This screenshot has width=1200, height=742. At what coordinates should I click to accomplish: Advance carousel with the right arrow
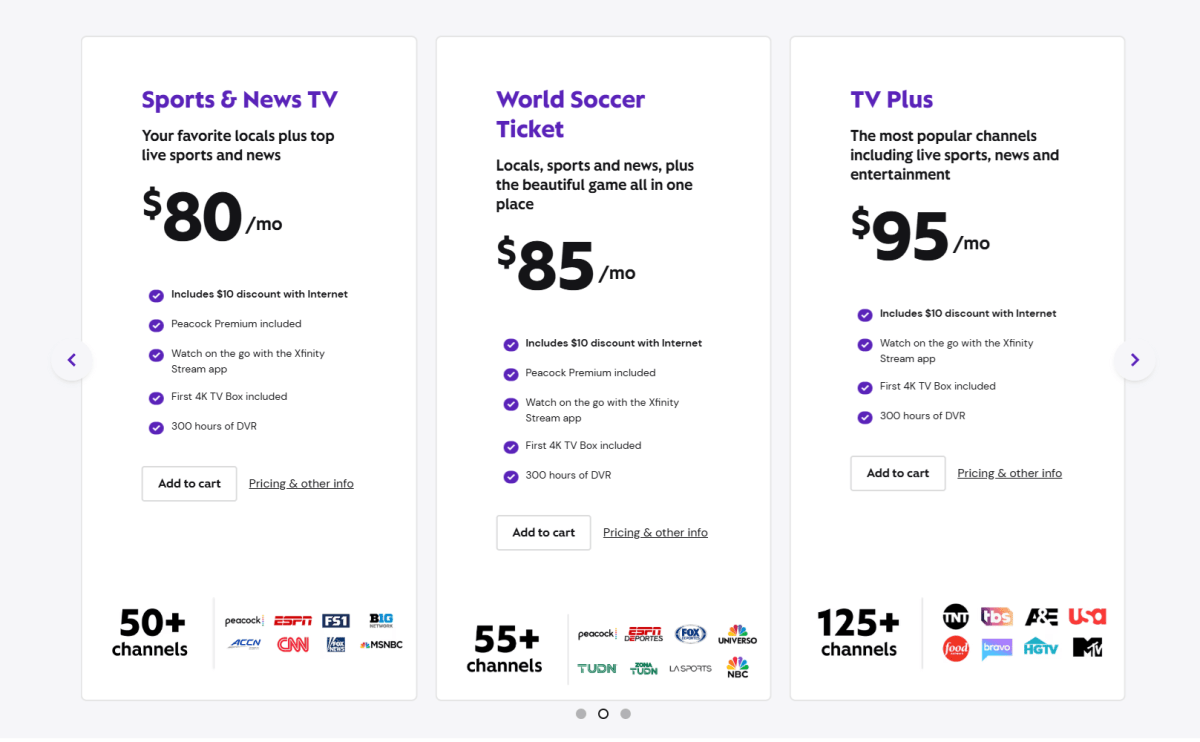click(x=1134, y=359)
